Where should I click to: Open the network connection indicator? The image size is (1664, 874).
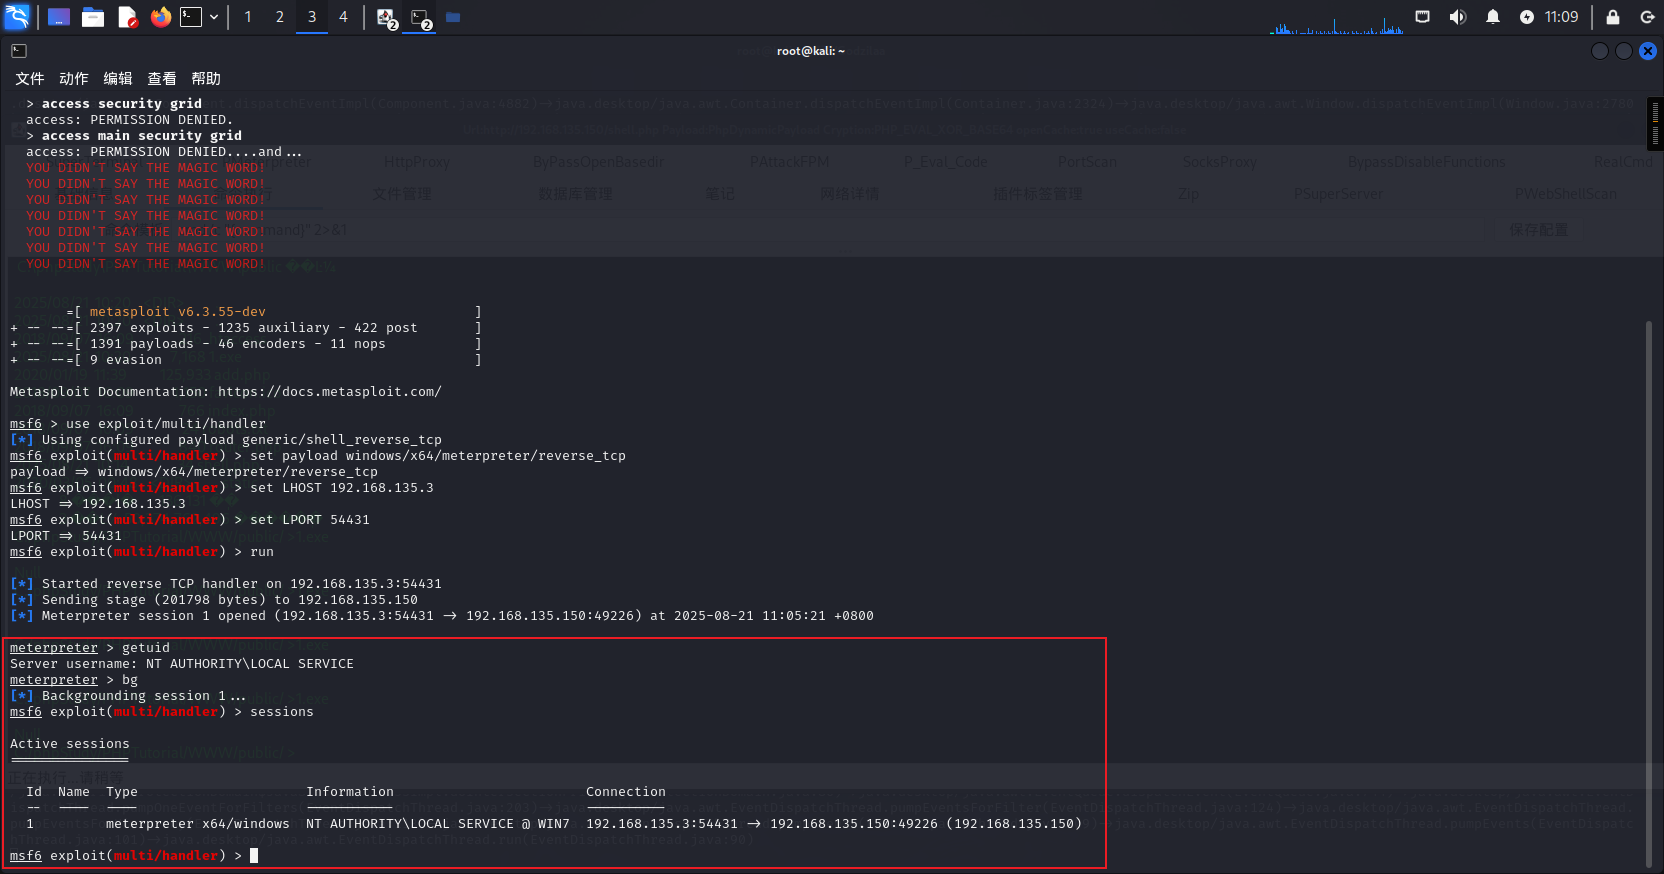click(x=1422, y=17)
